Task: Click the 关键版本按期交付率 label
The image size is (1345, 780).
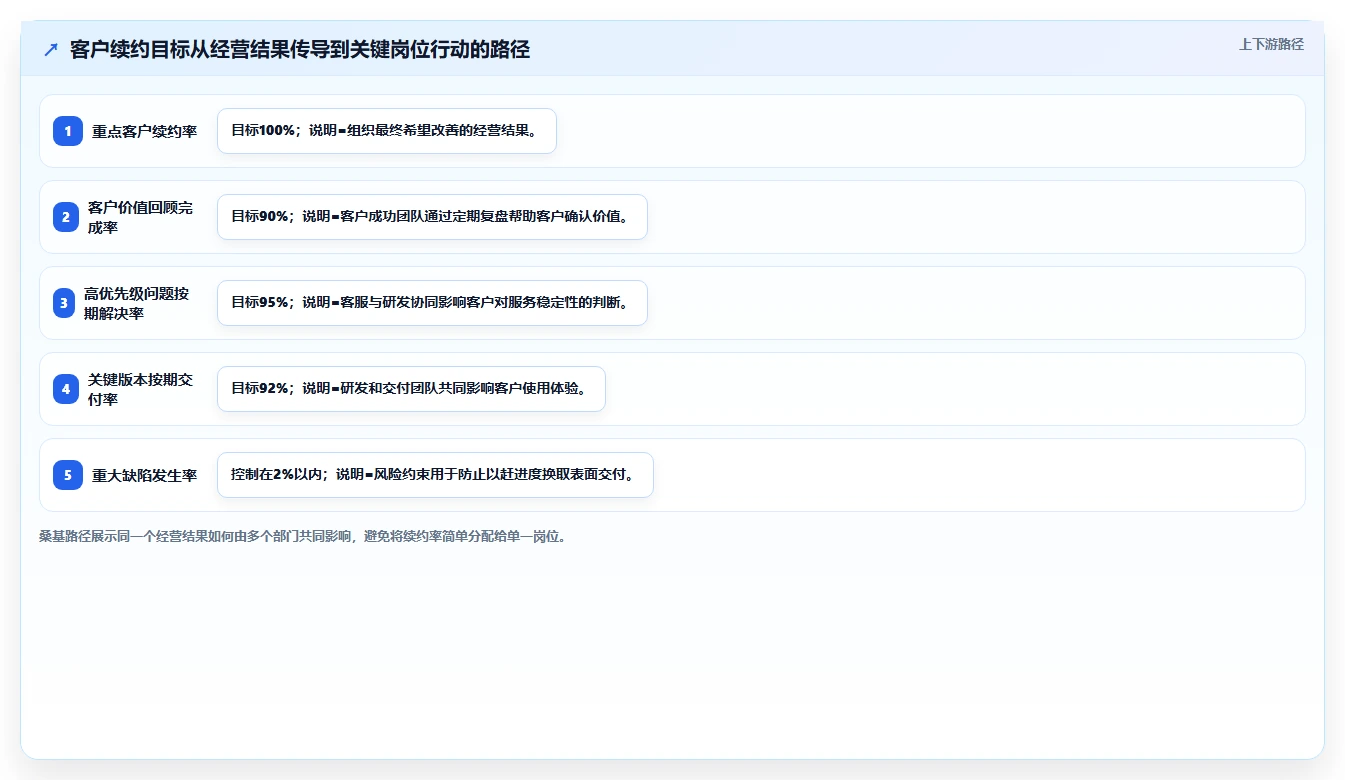Action: 141,389
